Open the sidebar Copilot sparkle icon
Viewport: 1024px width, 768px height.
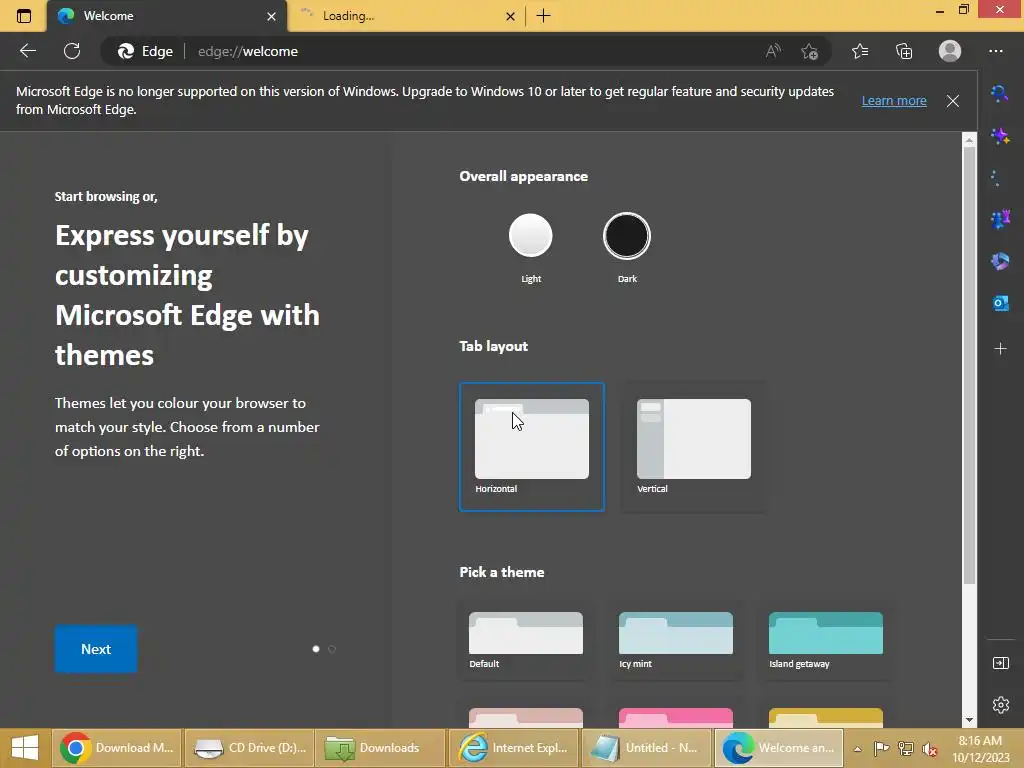pyautogui.click(x=1000, y=136)
